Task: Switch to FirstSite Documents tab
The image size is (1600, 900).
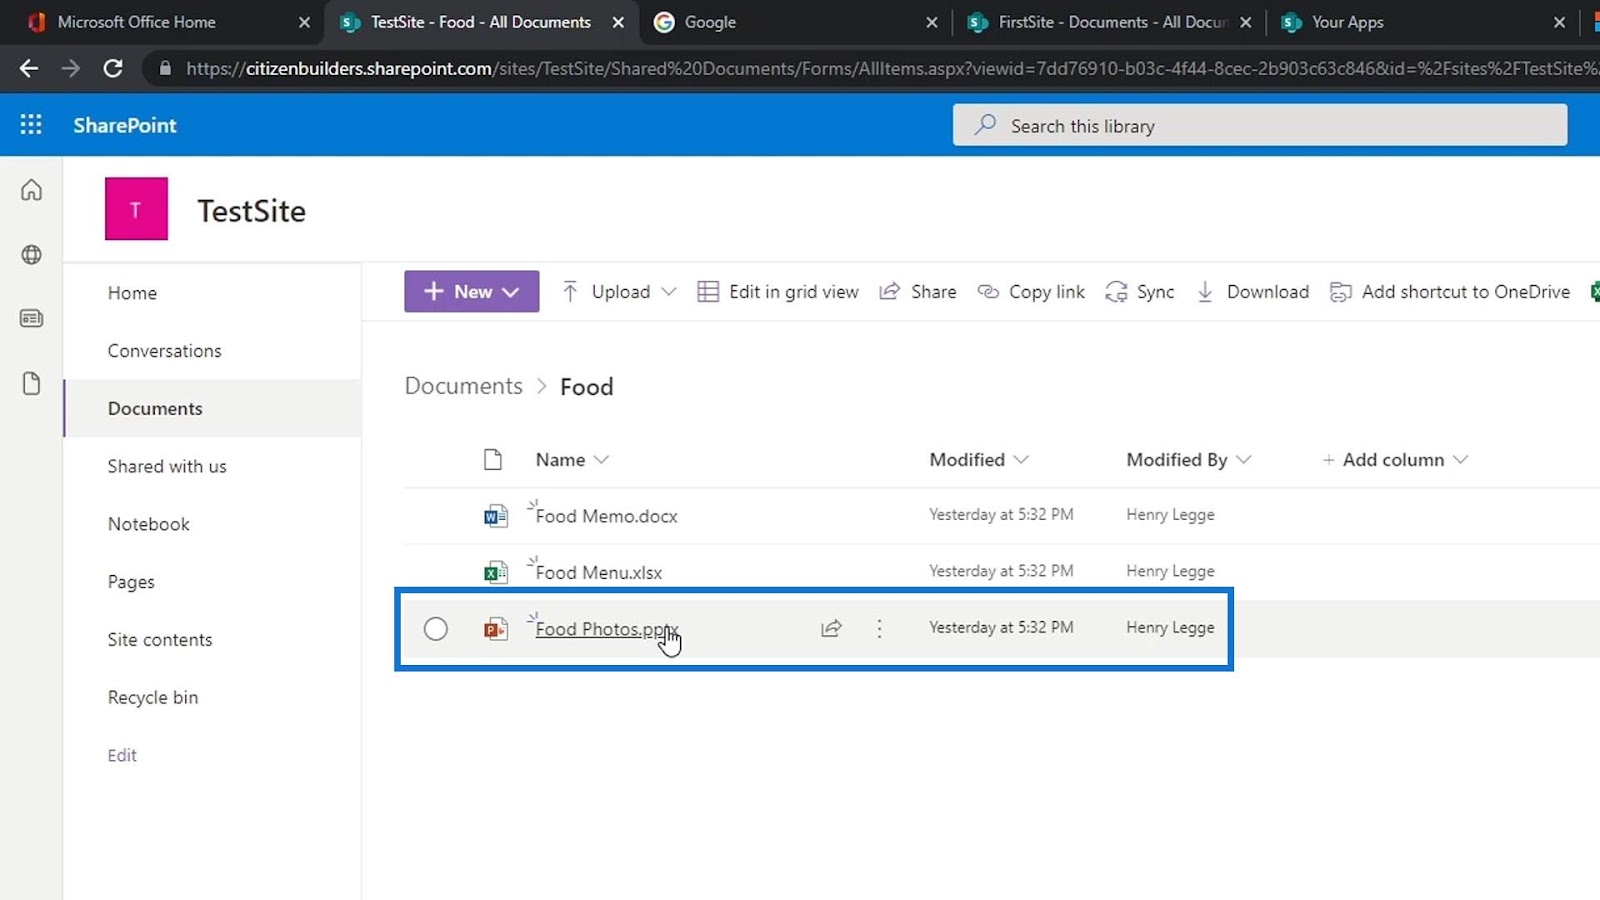Action: point(1113,22)
